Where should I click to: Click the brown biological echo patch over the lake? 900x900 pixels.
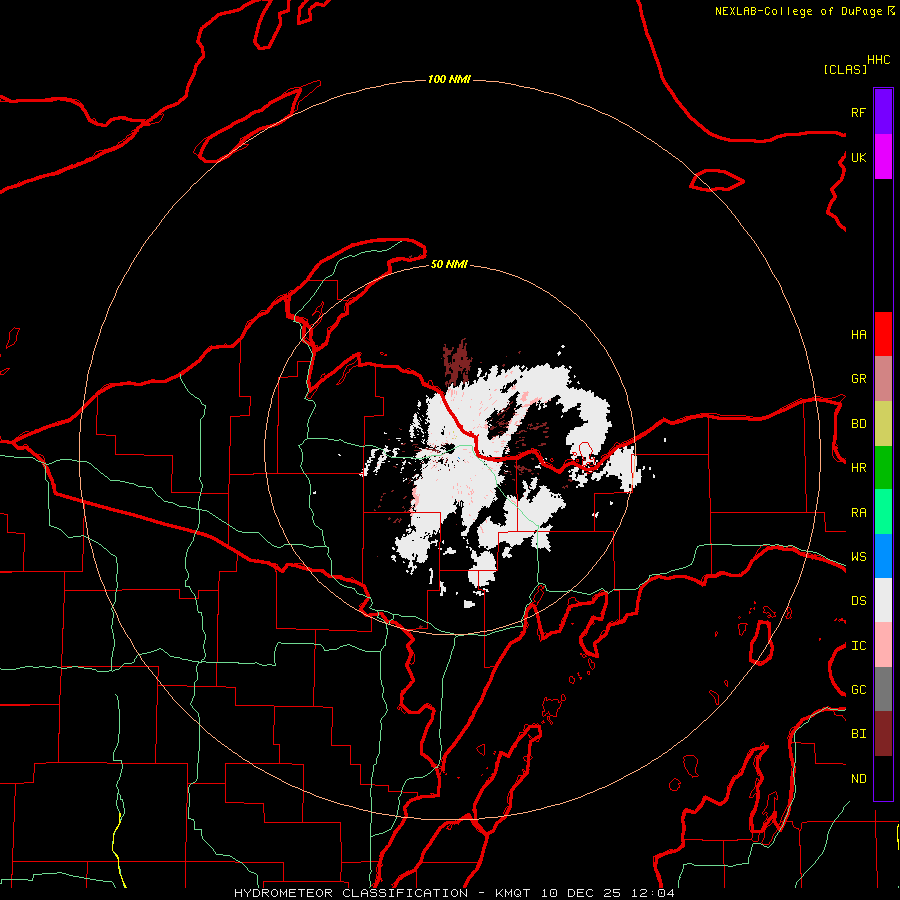[457, 363]
